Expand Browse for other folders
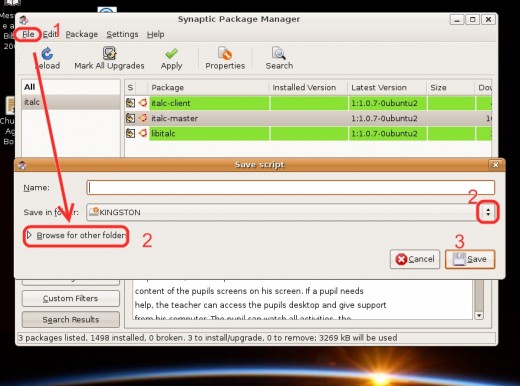 coord(76,235)
